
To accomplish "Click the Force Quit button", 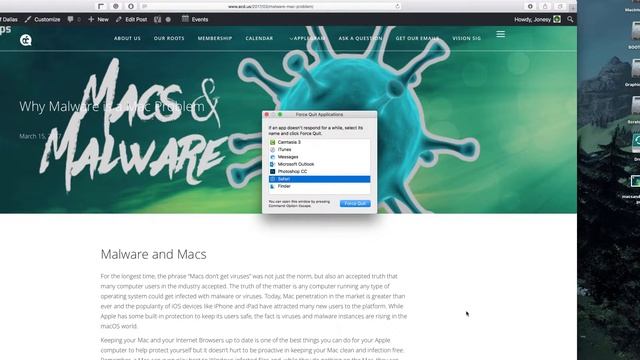I will (x=355, y=203).
